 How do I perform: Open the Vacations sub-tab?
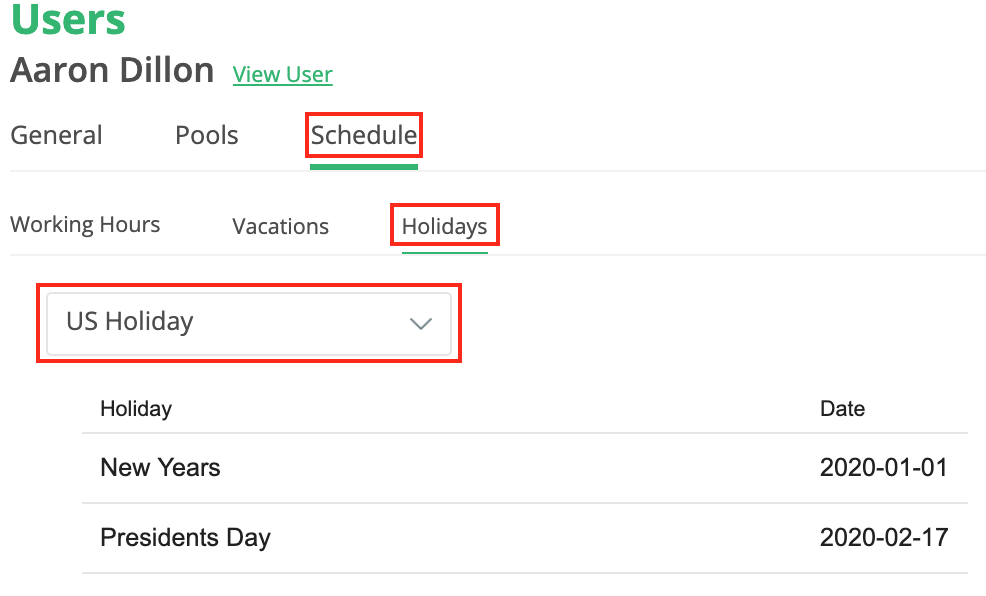point(280,226)
